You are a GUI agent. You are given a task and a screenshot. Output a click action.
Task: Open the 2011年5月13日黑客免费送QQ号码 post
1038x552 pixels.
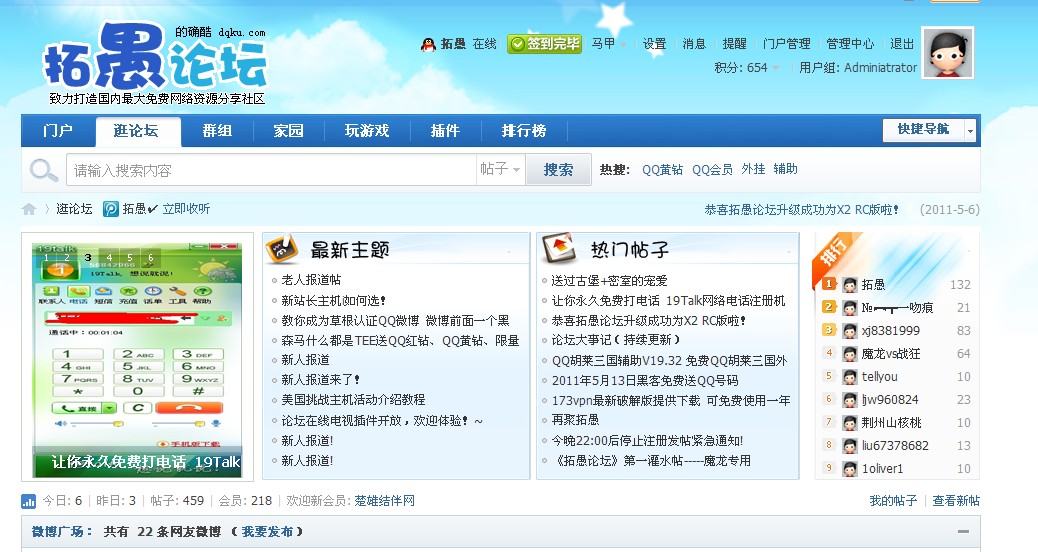pos(645,381)
